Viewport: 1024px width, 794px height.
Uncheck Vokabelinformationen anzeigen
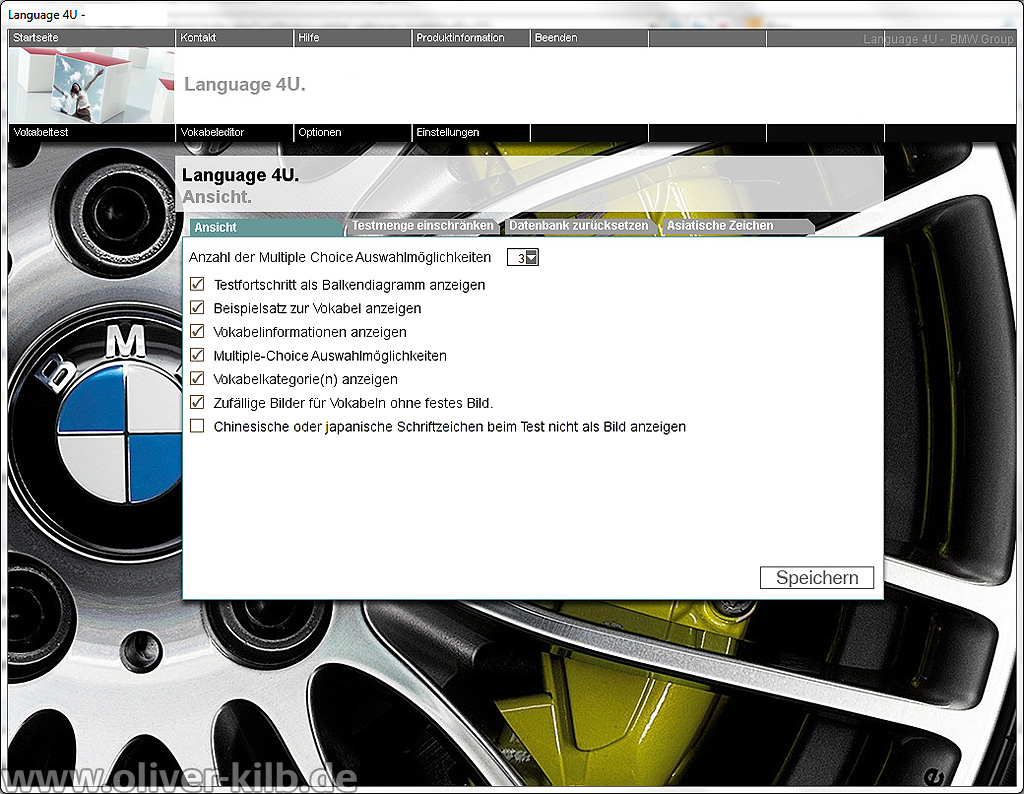coord(197,332)
